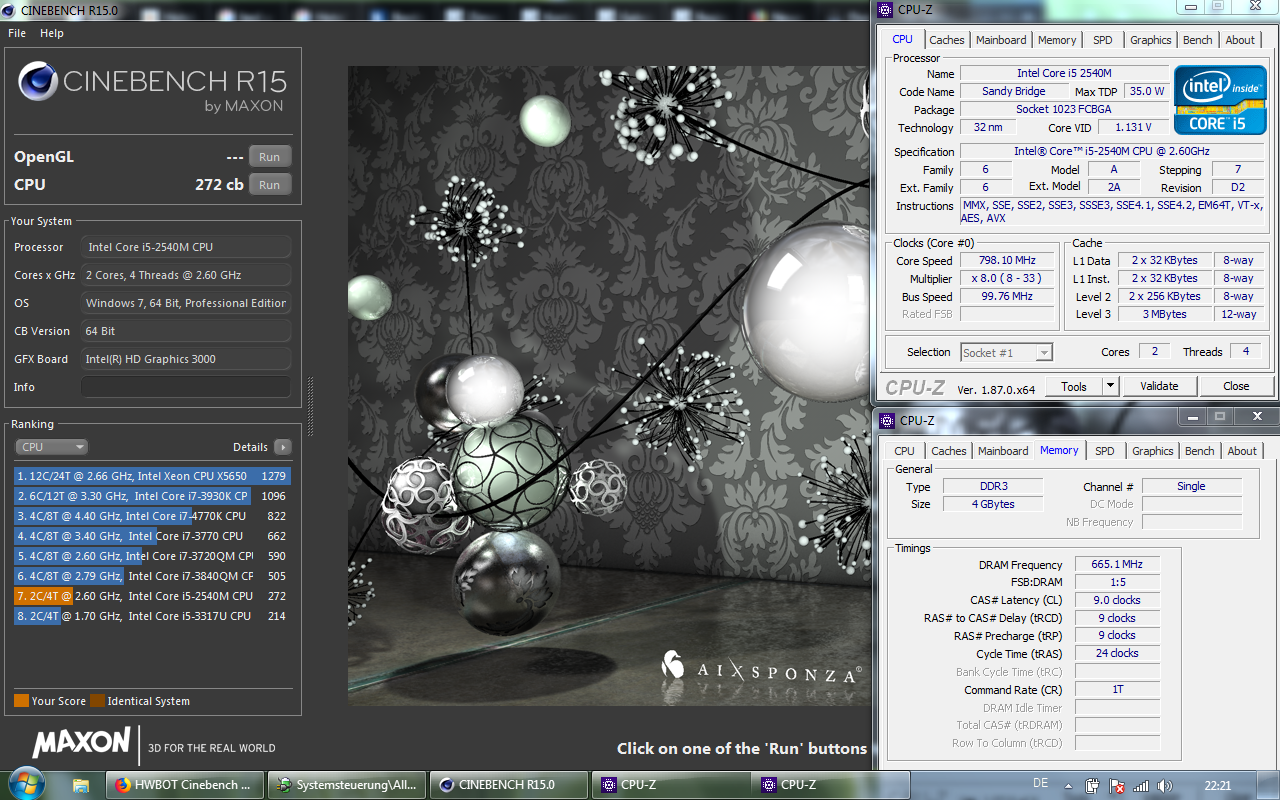The height and width of the screenshot is (800, 1280).
Task: Click the Close button in CPU-Z
Action: pos(1236,386)
